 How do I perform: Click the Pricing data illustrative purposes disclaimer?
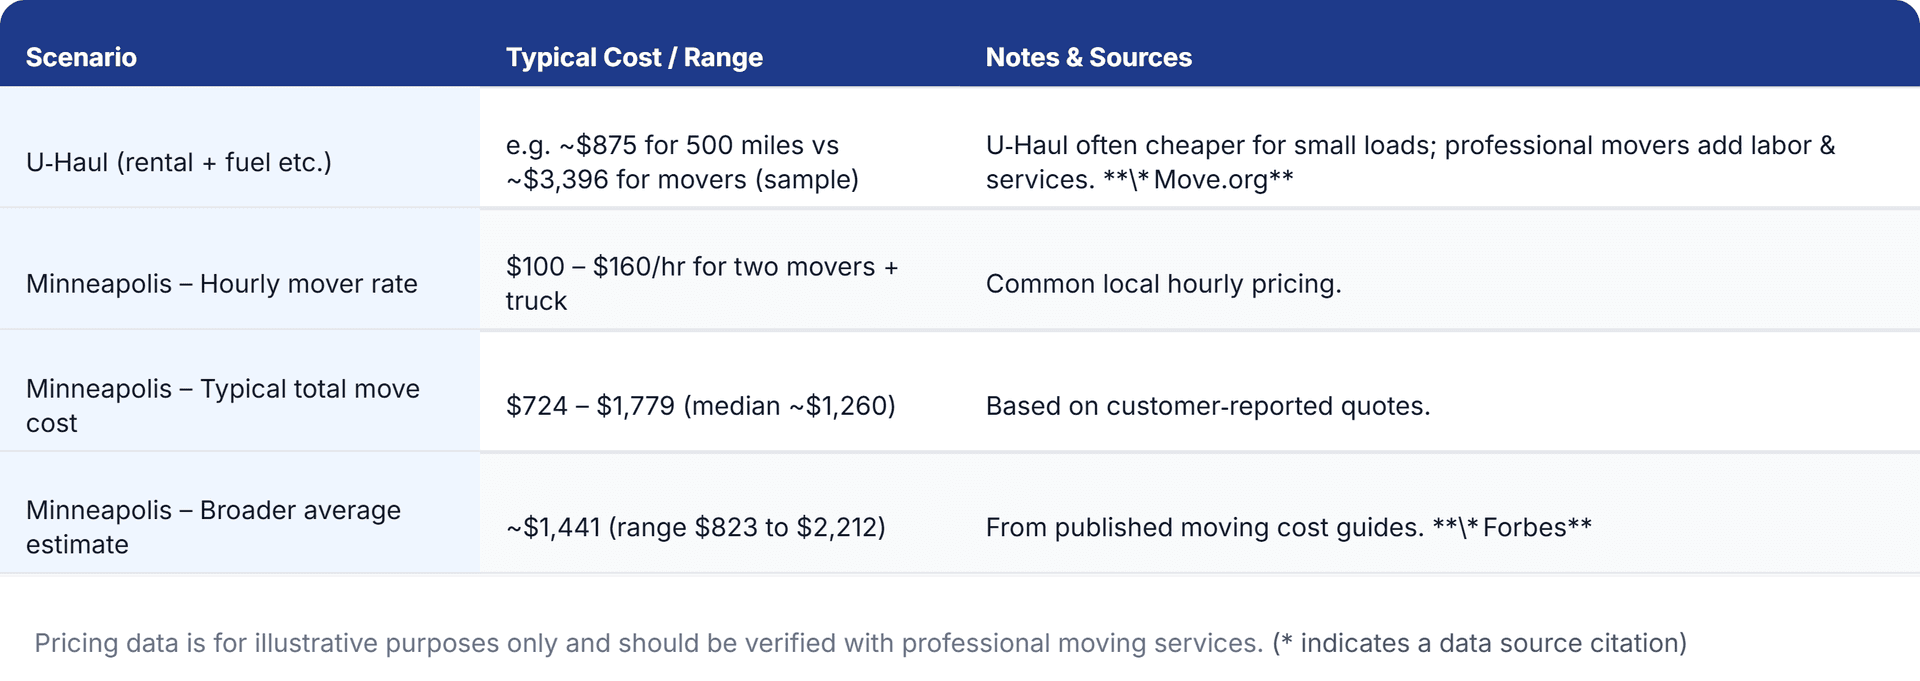click(648, 643)
